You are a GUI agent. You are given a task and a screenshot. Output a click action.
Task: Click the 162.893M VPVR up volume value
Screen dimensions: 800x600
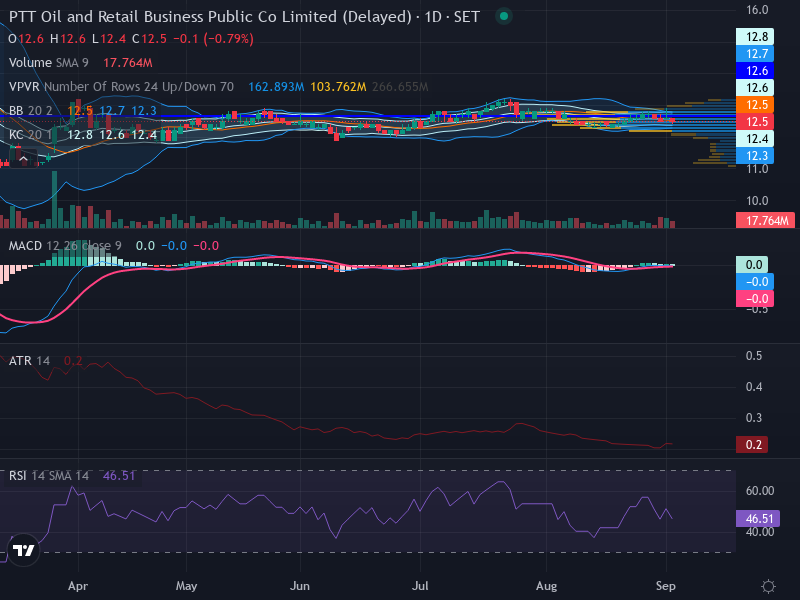(x=276, y=87)
